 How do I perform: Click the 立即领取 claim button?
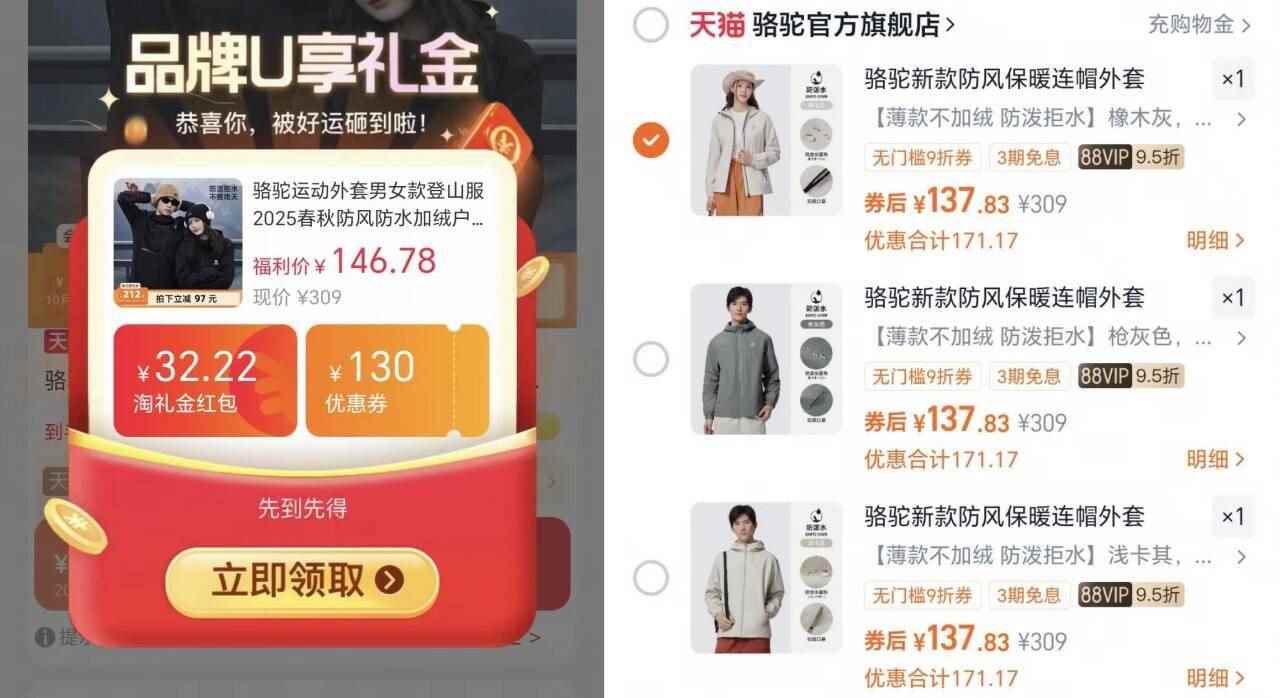click(x=302, y=581)
